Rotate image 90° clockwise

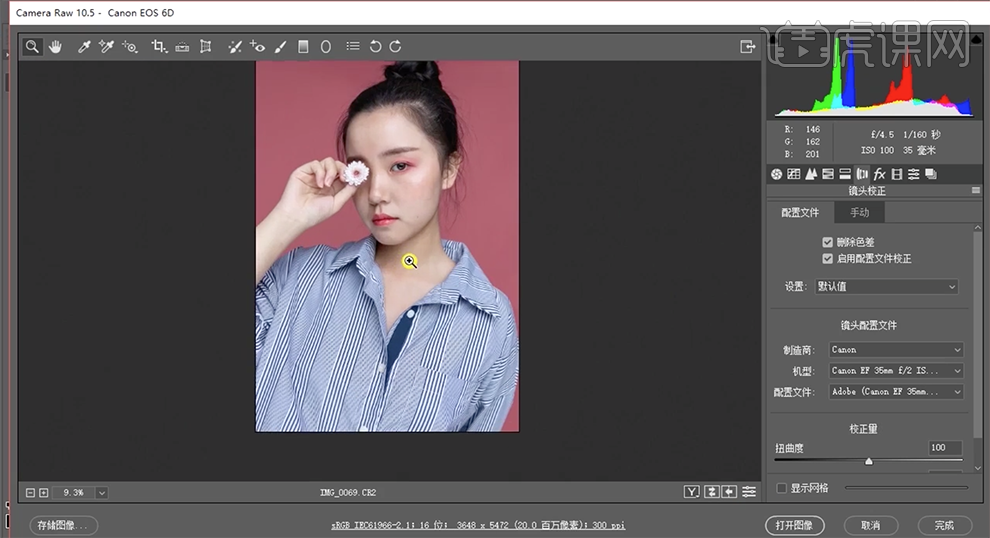coord(396,47)
